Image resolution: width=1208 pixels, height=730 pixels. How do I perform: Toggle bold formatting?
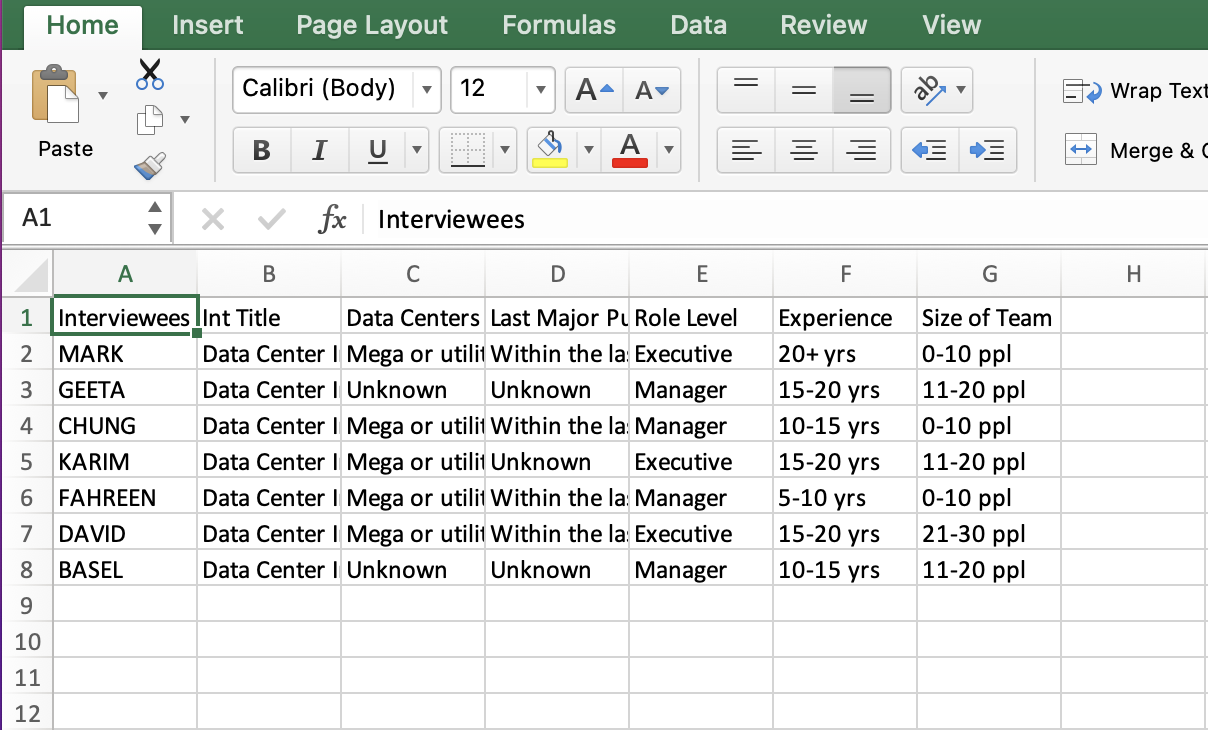tap(261, 150)
